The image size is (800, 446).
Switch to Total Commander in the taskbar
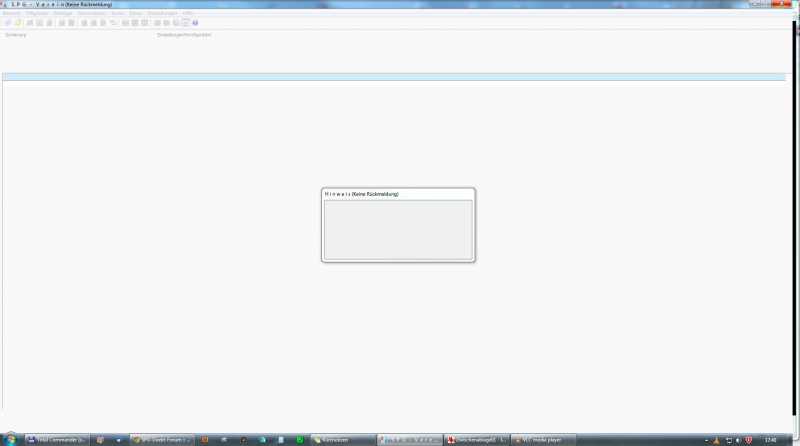point(55,440)
